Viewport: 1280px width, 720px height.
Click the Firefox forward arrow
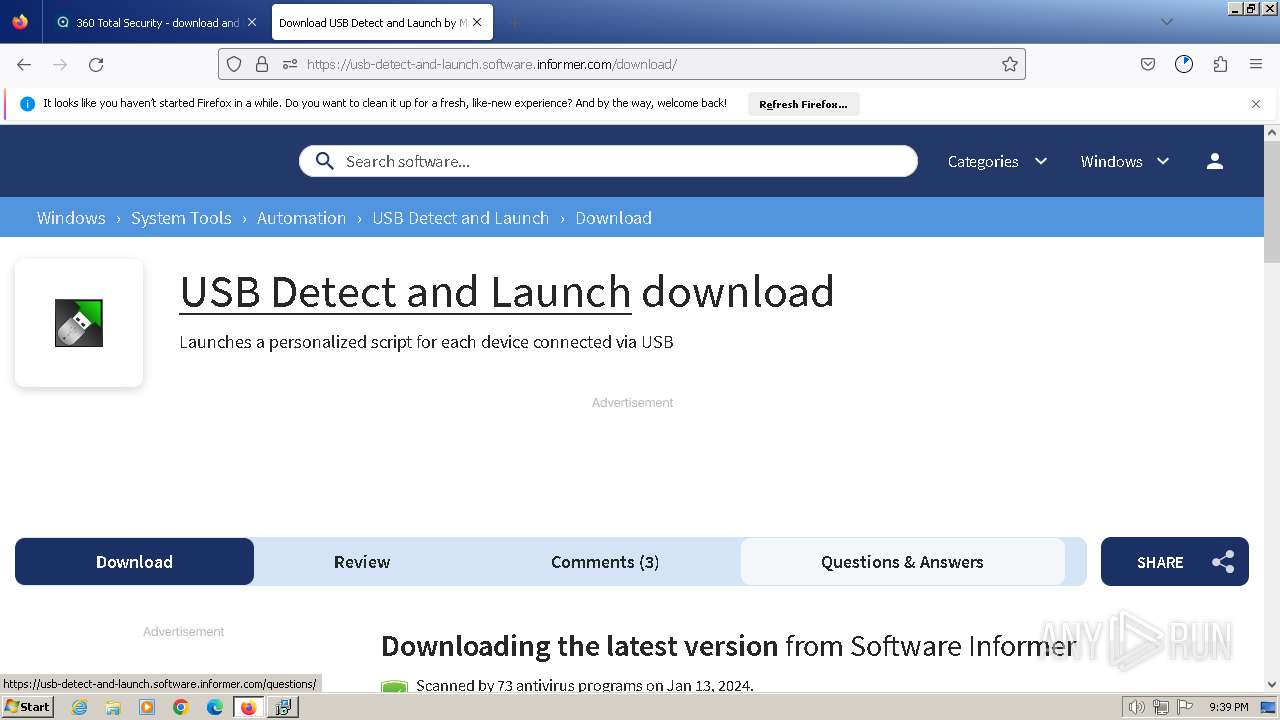pos(60,64)
